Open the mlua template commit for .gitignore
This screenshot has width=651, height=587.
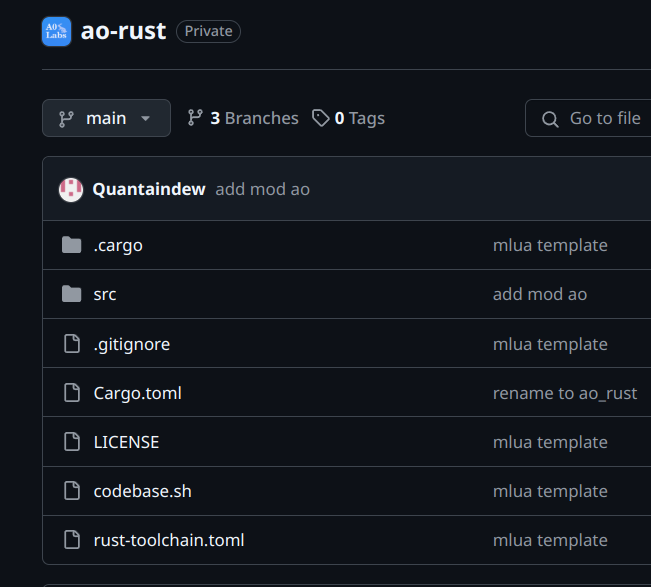[x=550, y=344]
